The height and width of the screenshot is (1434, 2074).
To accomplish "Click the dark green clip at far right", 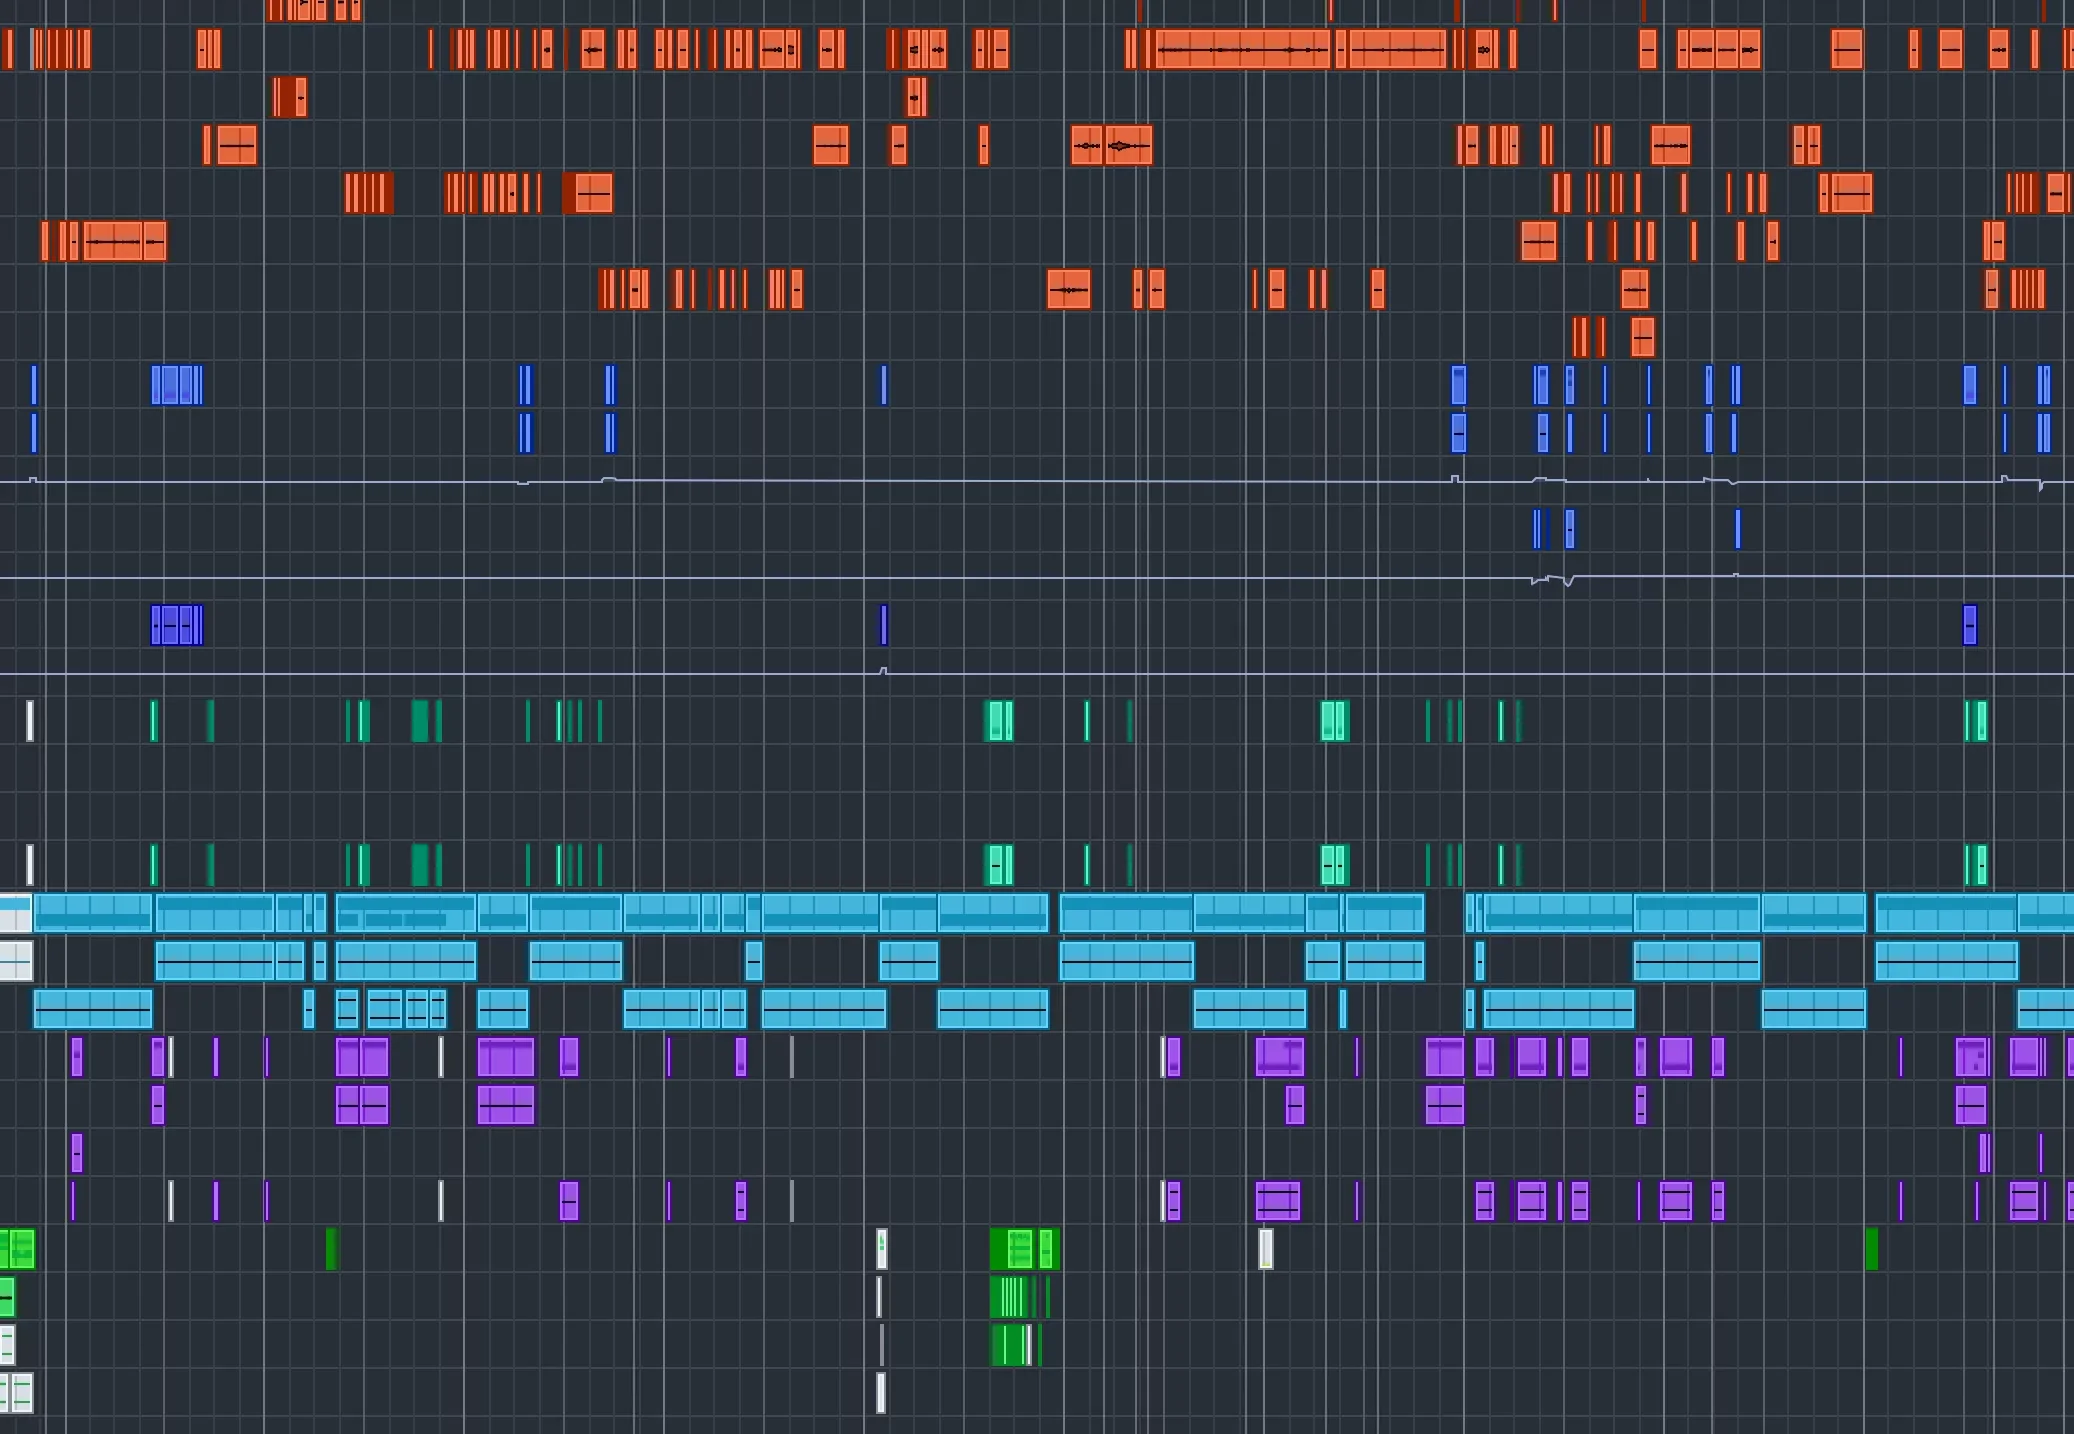I will 1872,1249.
